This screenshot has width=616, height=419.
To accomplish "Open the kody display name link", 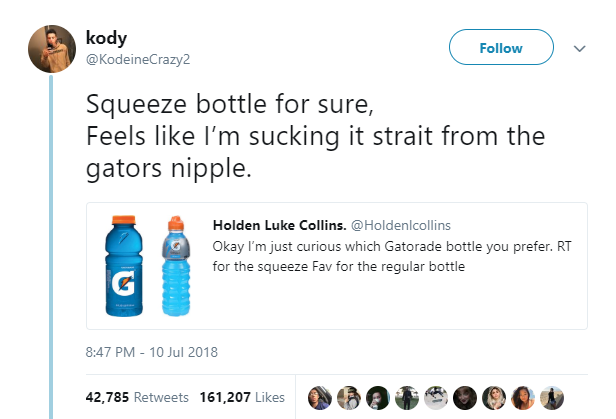I will point(107,36).
